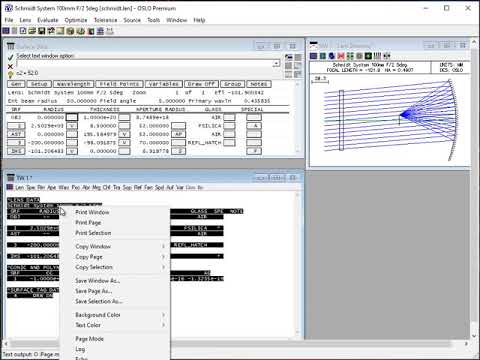
Task: Click the Notes button
Action: pos(259,84)
